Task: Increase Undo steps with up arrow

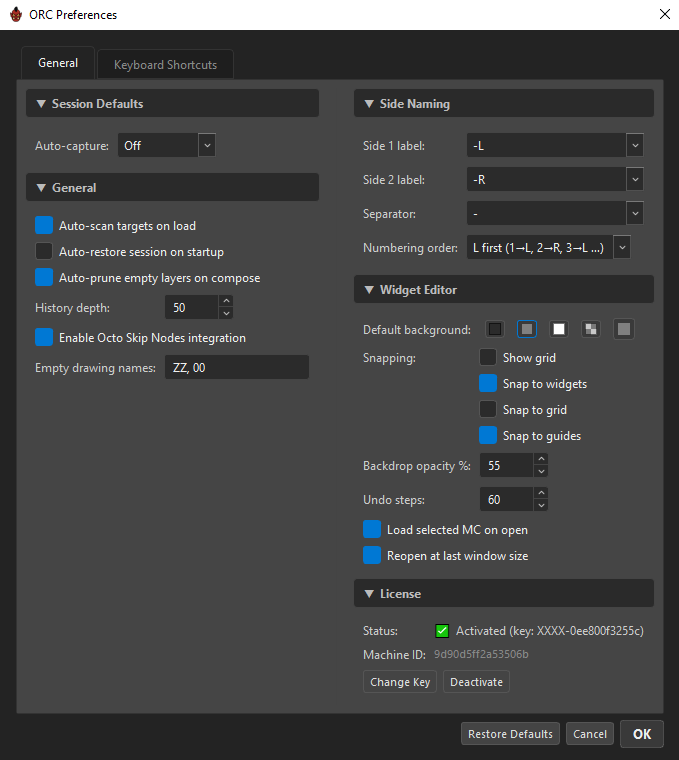Action: [x=541, y=492]
